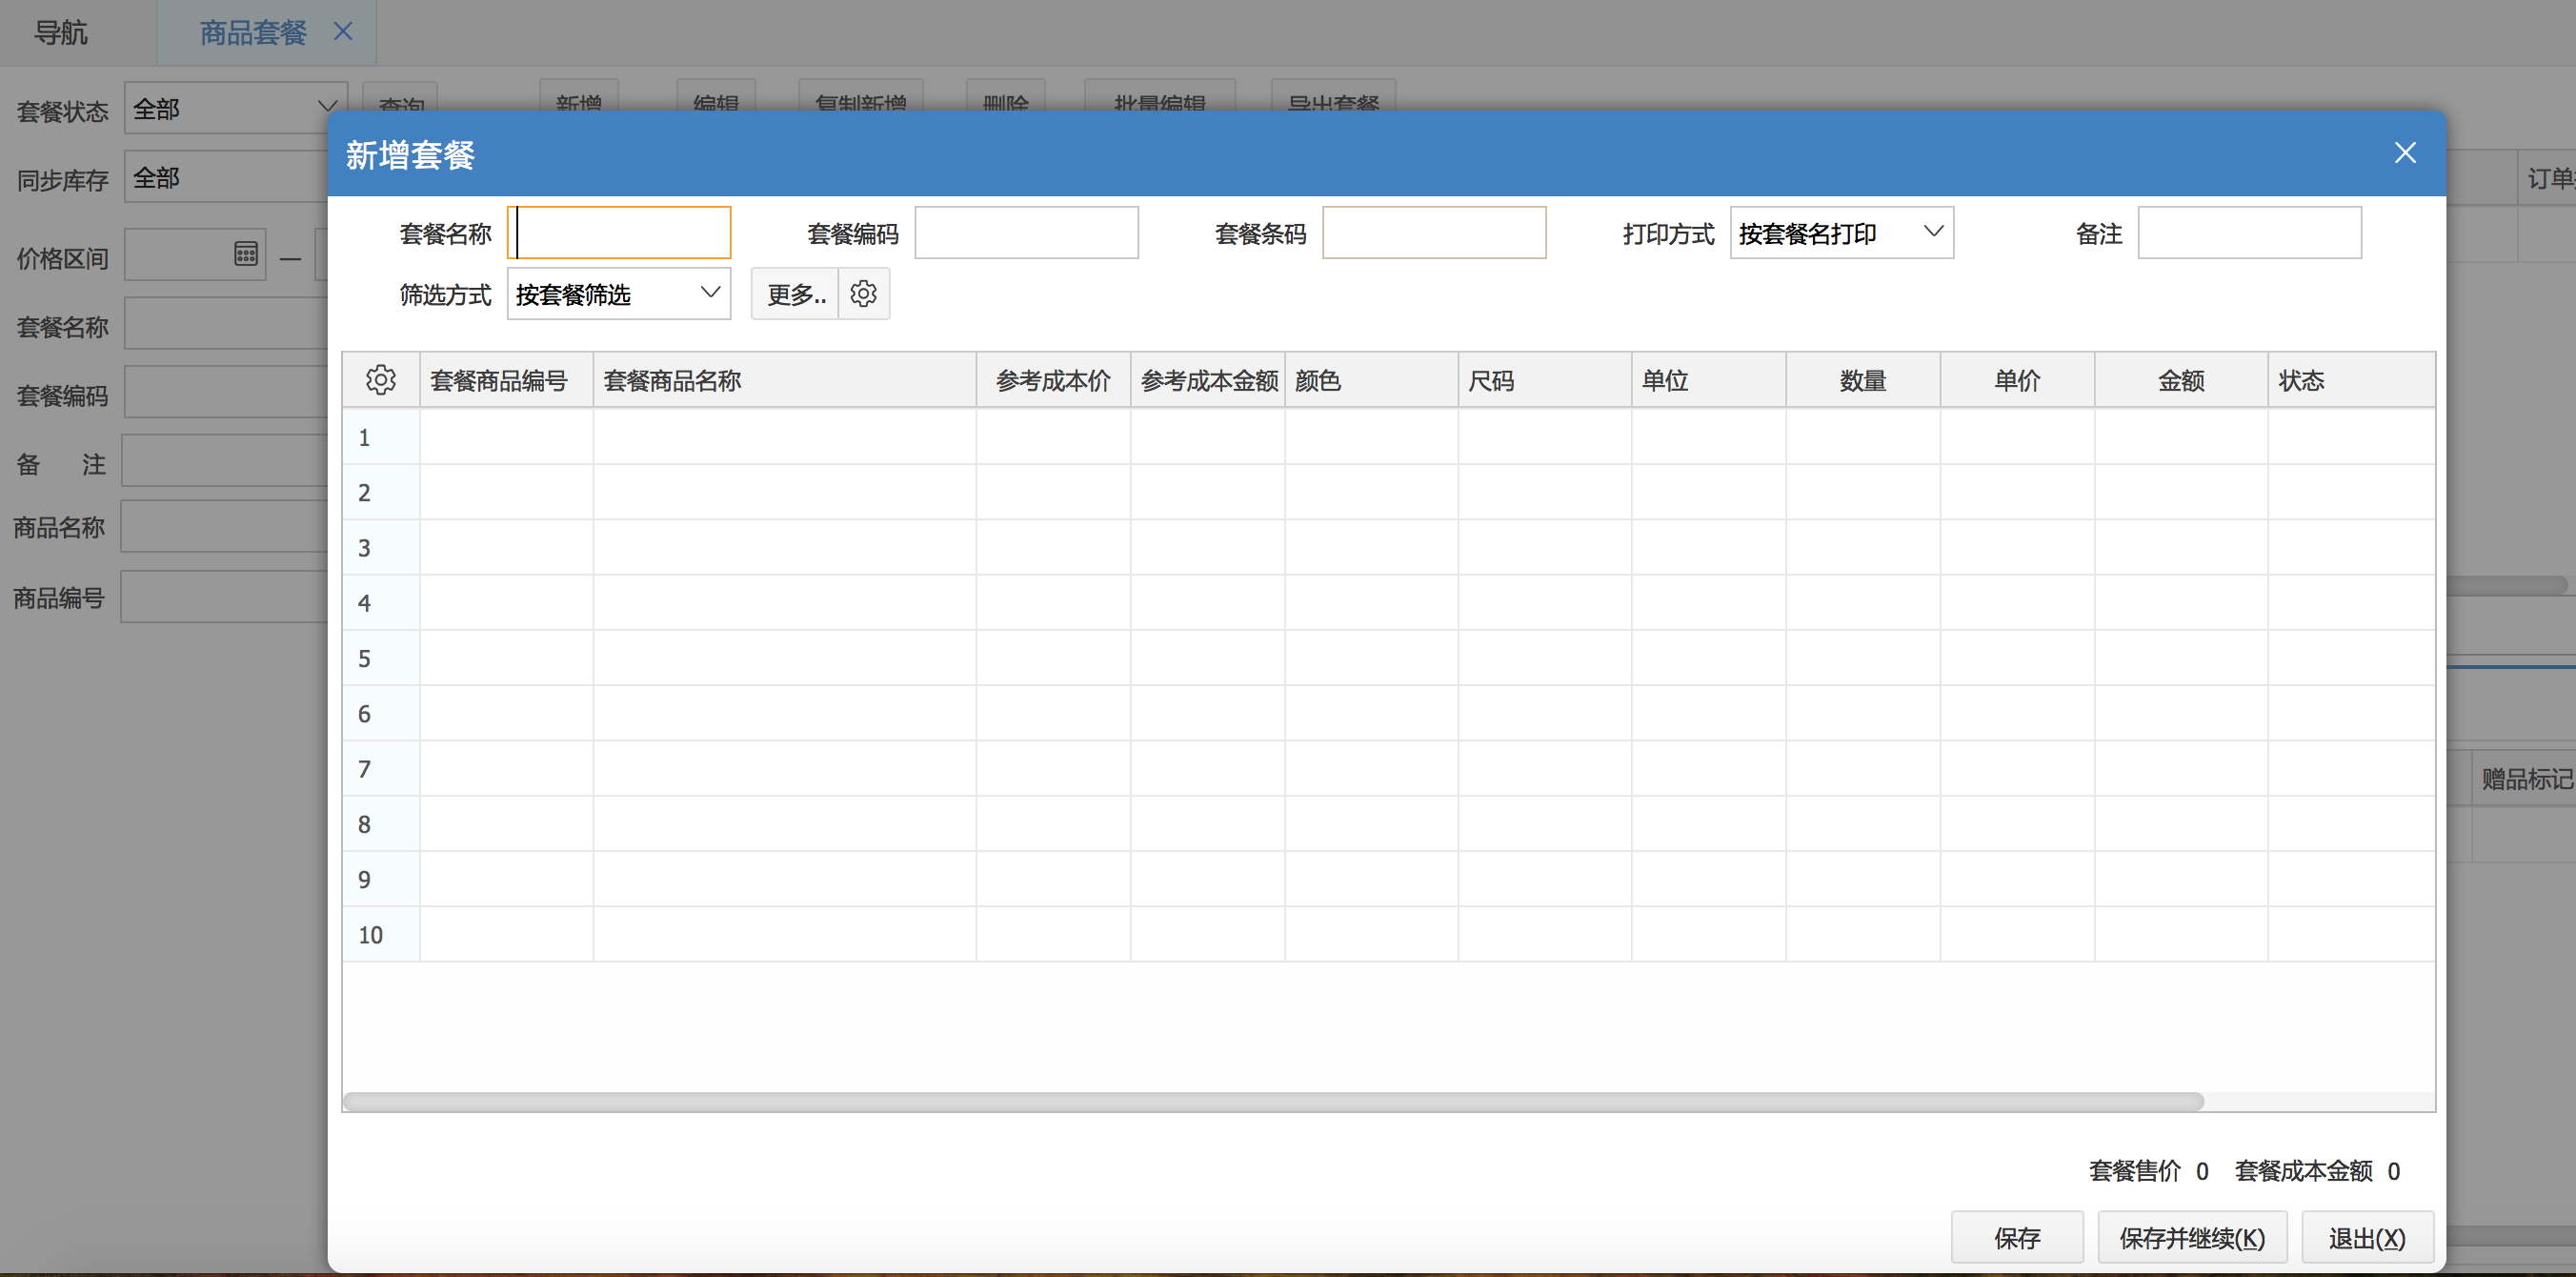Click the gear icon beside 更多 button

point(863,294)
